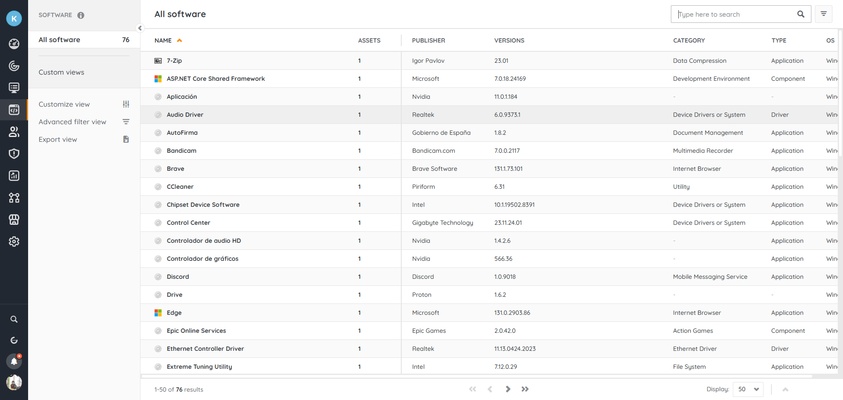
Task: Open the reports chart icon in sidebar
Action: (x=14, y=175)
